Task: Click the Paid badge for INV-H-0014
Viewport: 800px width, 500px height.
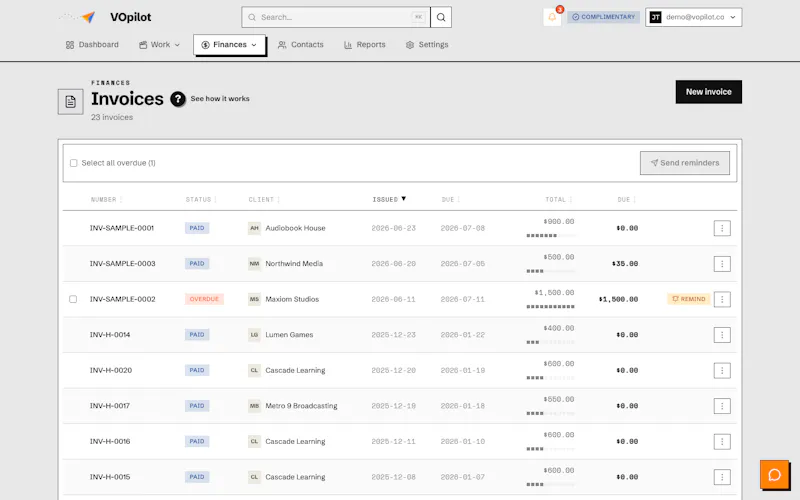Action: [197, 335]
